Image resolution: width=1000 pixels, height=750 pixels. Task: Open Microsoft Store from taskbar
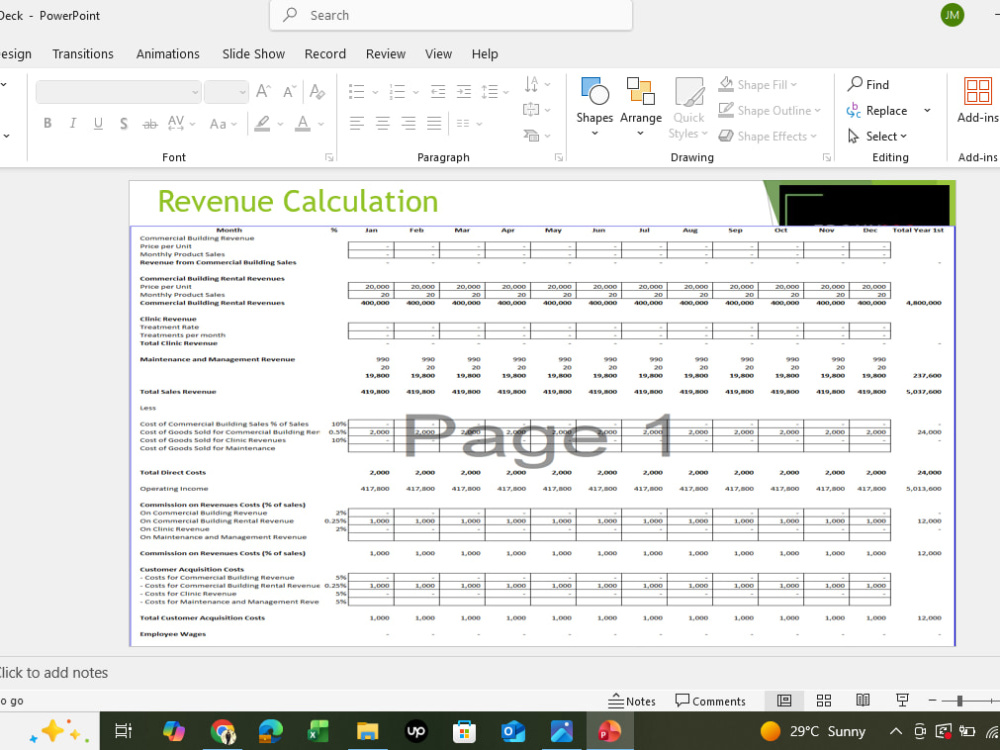[x=464, y=731]
